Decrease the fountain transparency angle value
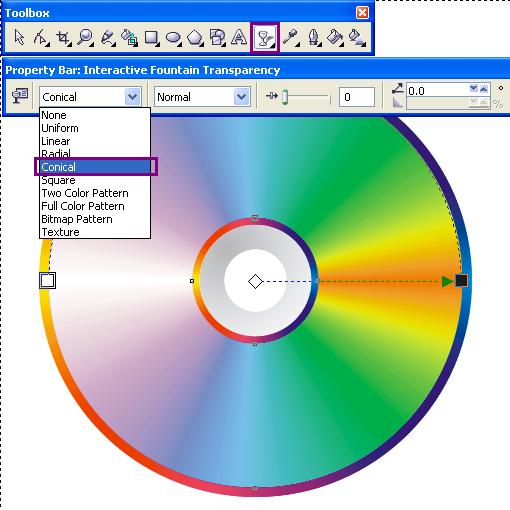This screenshot has width=510, height=510. 474,88
